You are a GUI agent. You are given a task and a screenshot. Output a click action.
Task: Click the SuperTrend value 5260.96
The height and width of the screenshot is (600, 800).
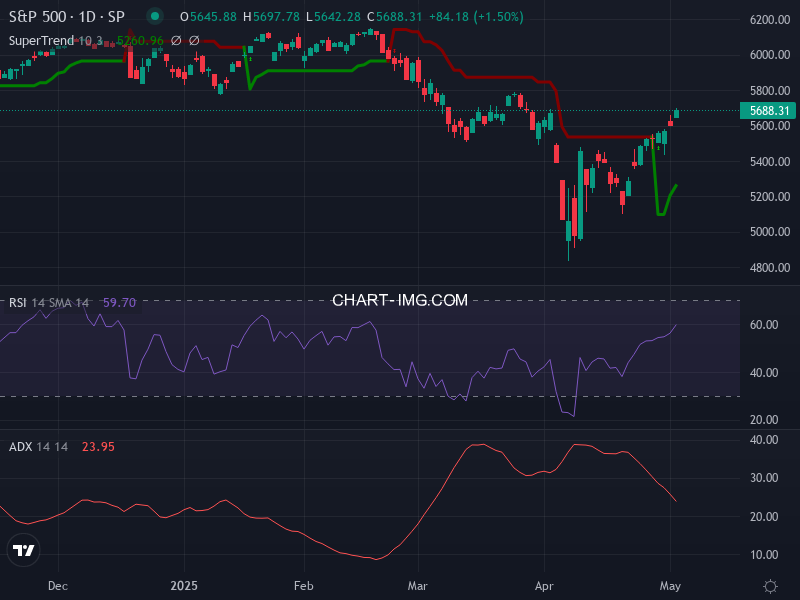pos(140,40)
